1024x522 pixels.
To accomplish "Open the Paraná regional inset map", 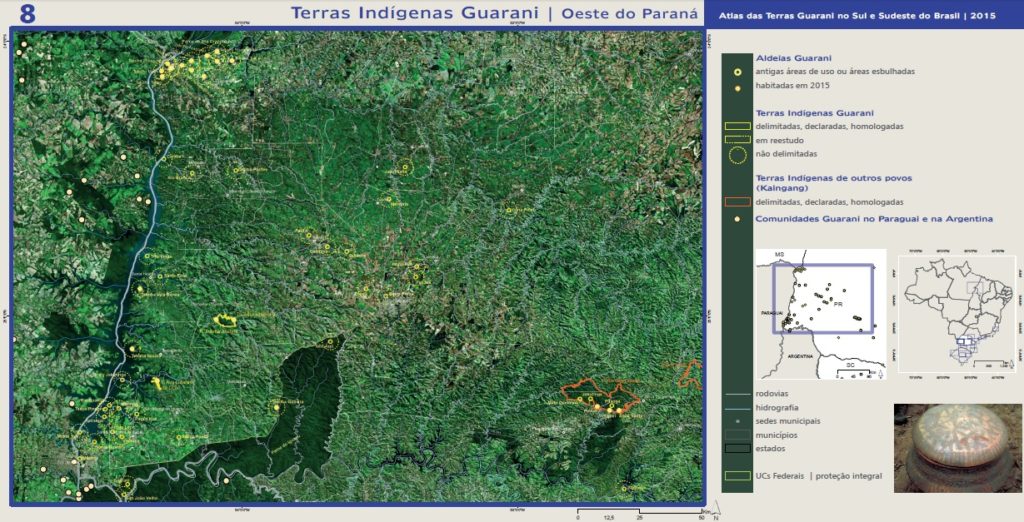I will [x=821, y=314].
